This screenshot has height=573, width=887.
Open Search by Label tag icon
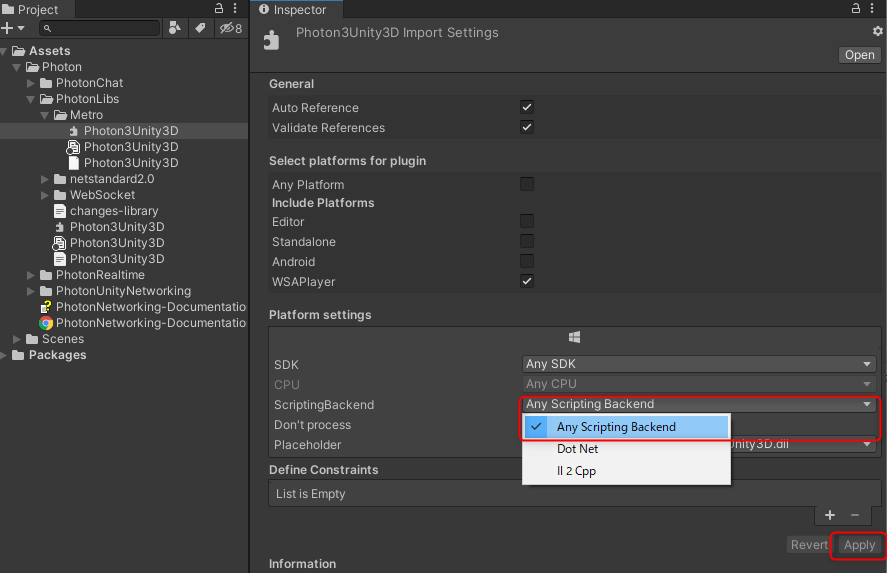pos(200,28)
